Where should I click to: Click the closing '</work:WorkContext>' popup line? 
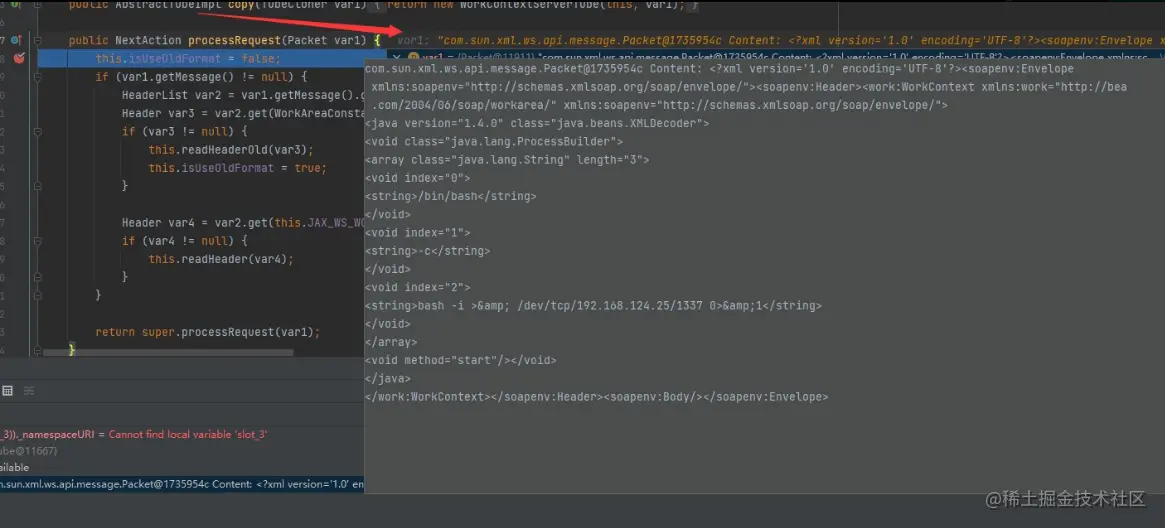coord(596,397)
